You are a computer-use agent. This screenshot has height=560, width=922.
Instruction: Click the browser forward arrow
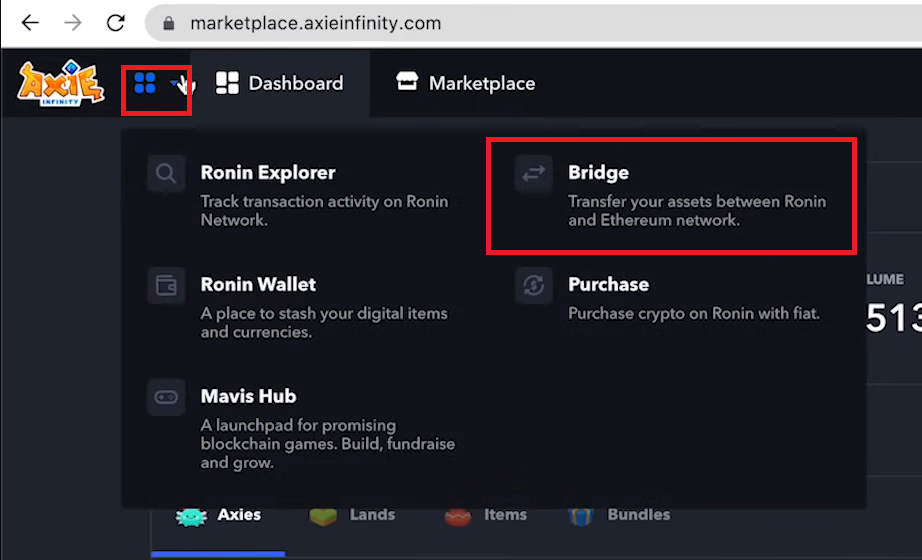click(x=73, y=23)
